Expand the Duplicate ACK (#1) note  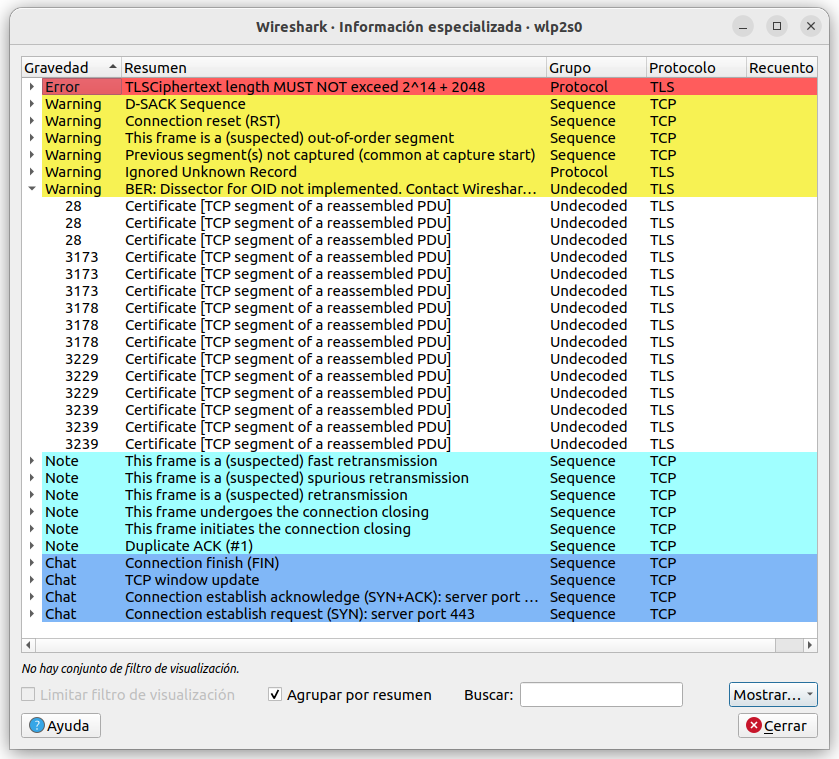pyautogui.click(x=32, y=546)
